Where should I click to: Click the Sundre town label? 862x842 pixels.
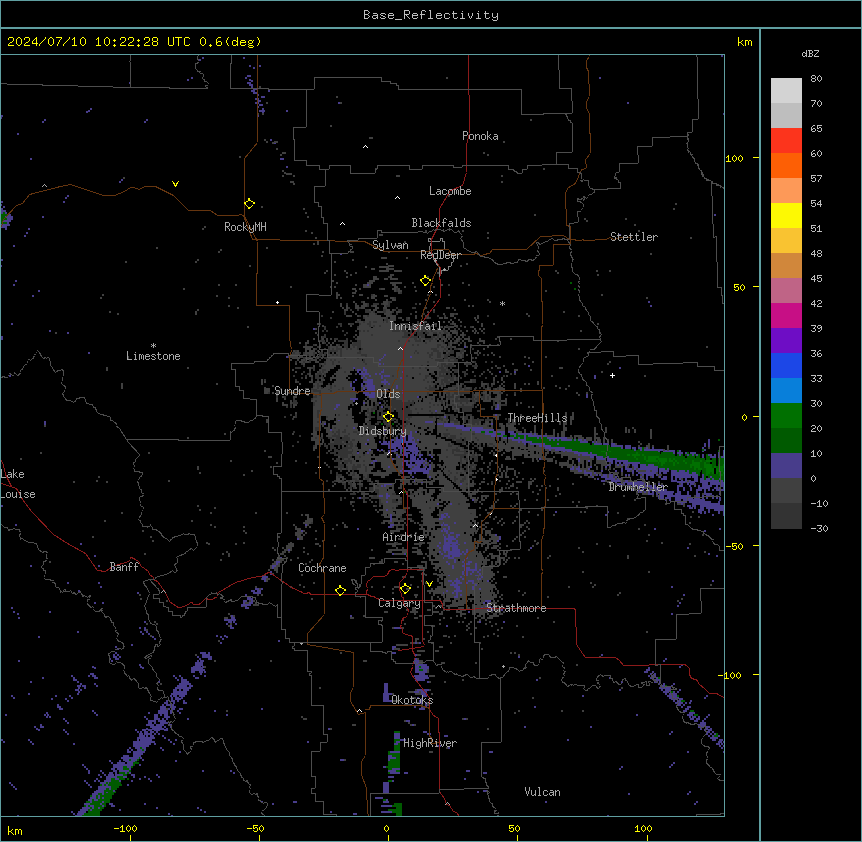pos(292,391)
